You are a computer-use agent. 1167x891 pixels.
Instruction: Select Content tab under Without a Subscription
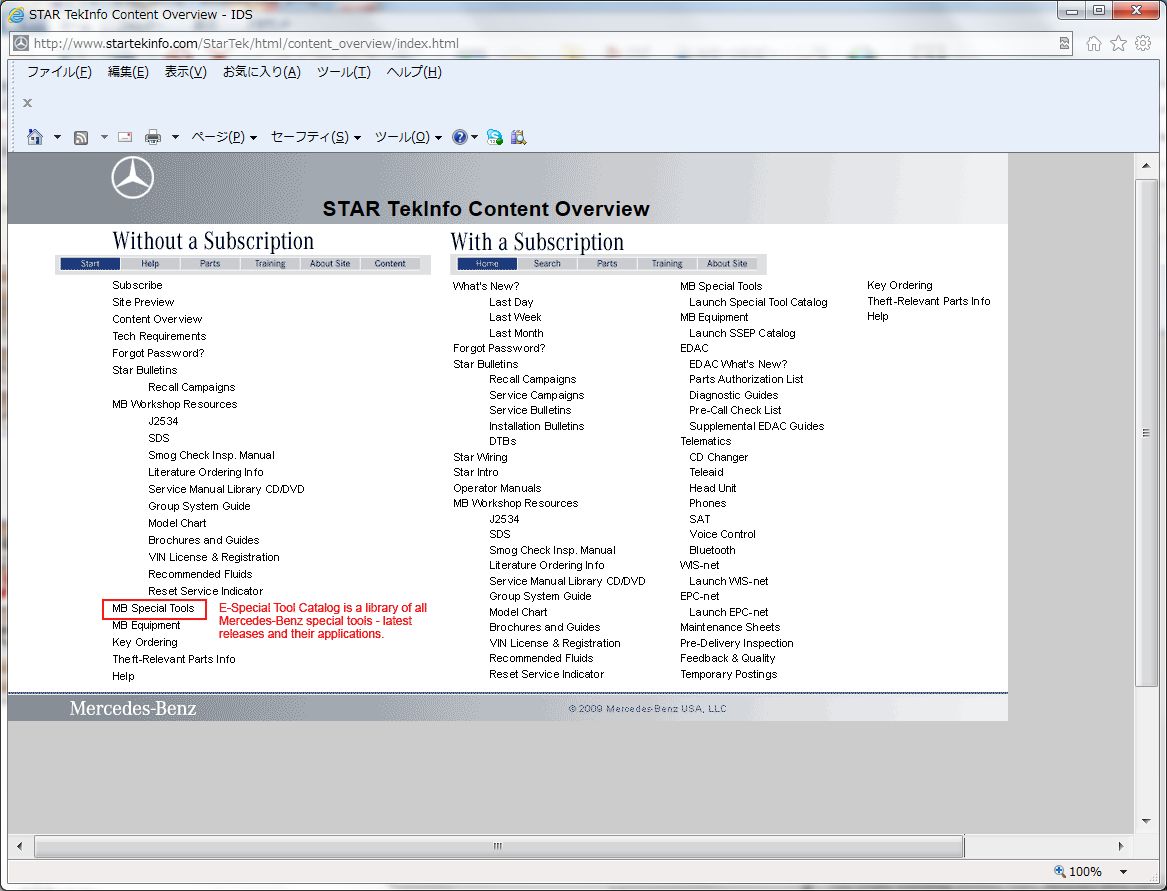390,264
